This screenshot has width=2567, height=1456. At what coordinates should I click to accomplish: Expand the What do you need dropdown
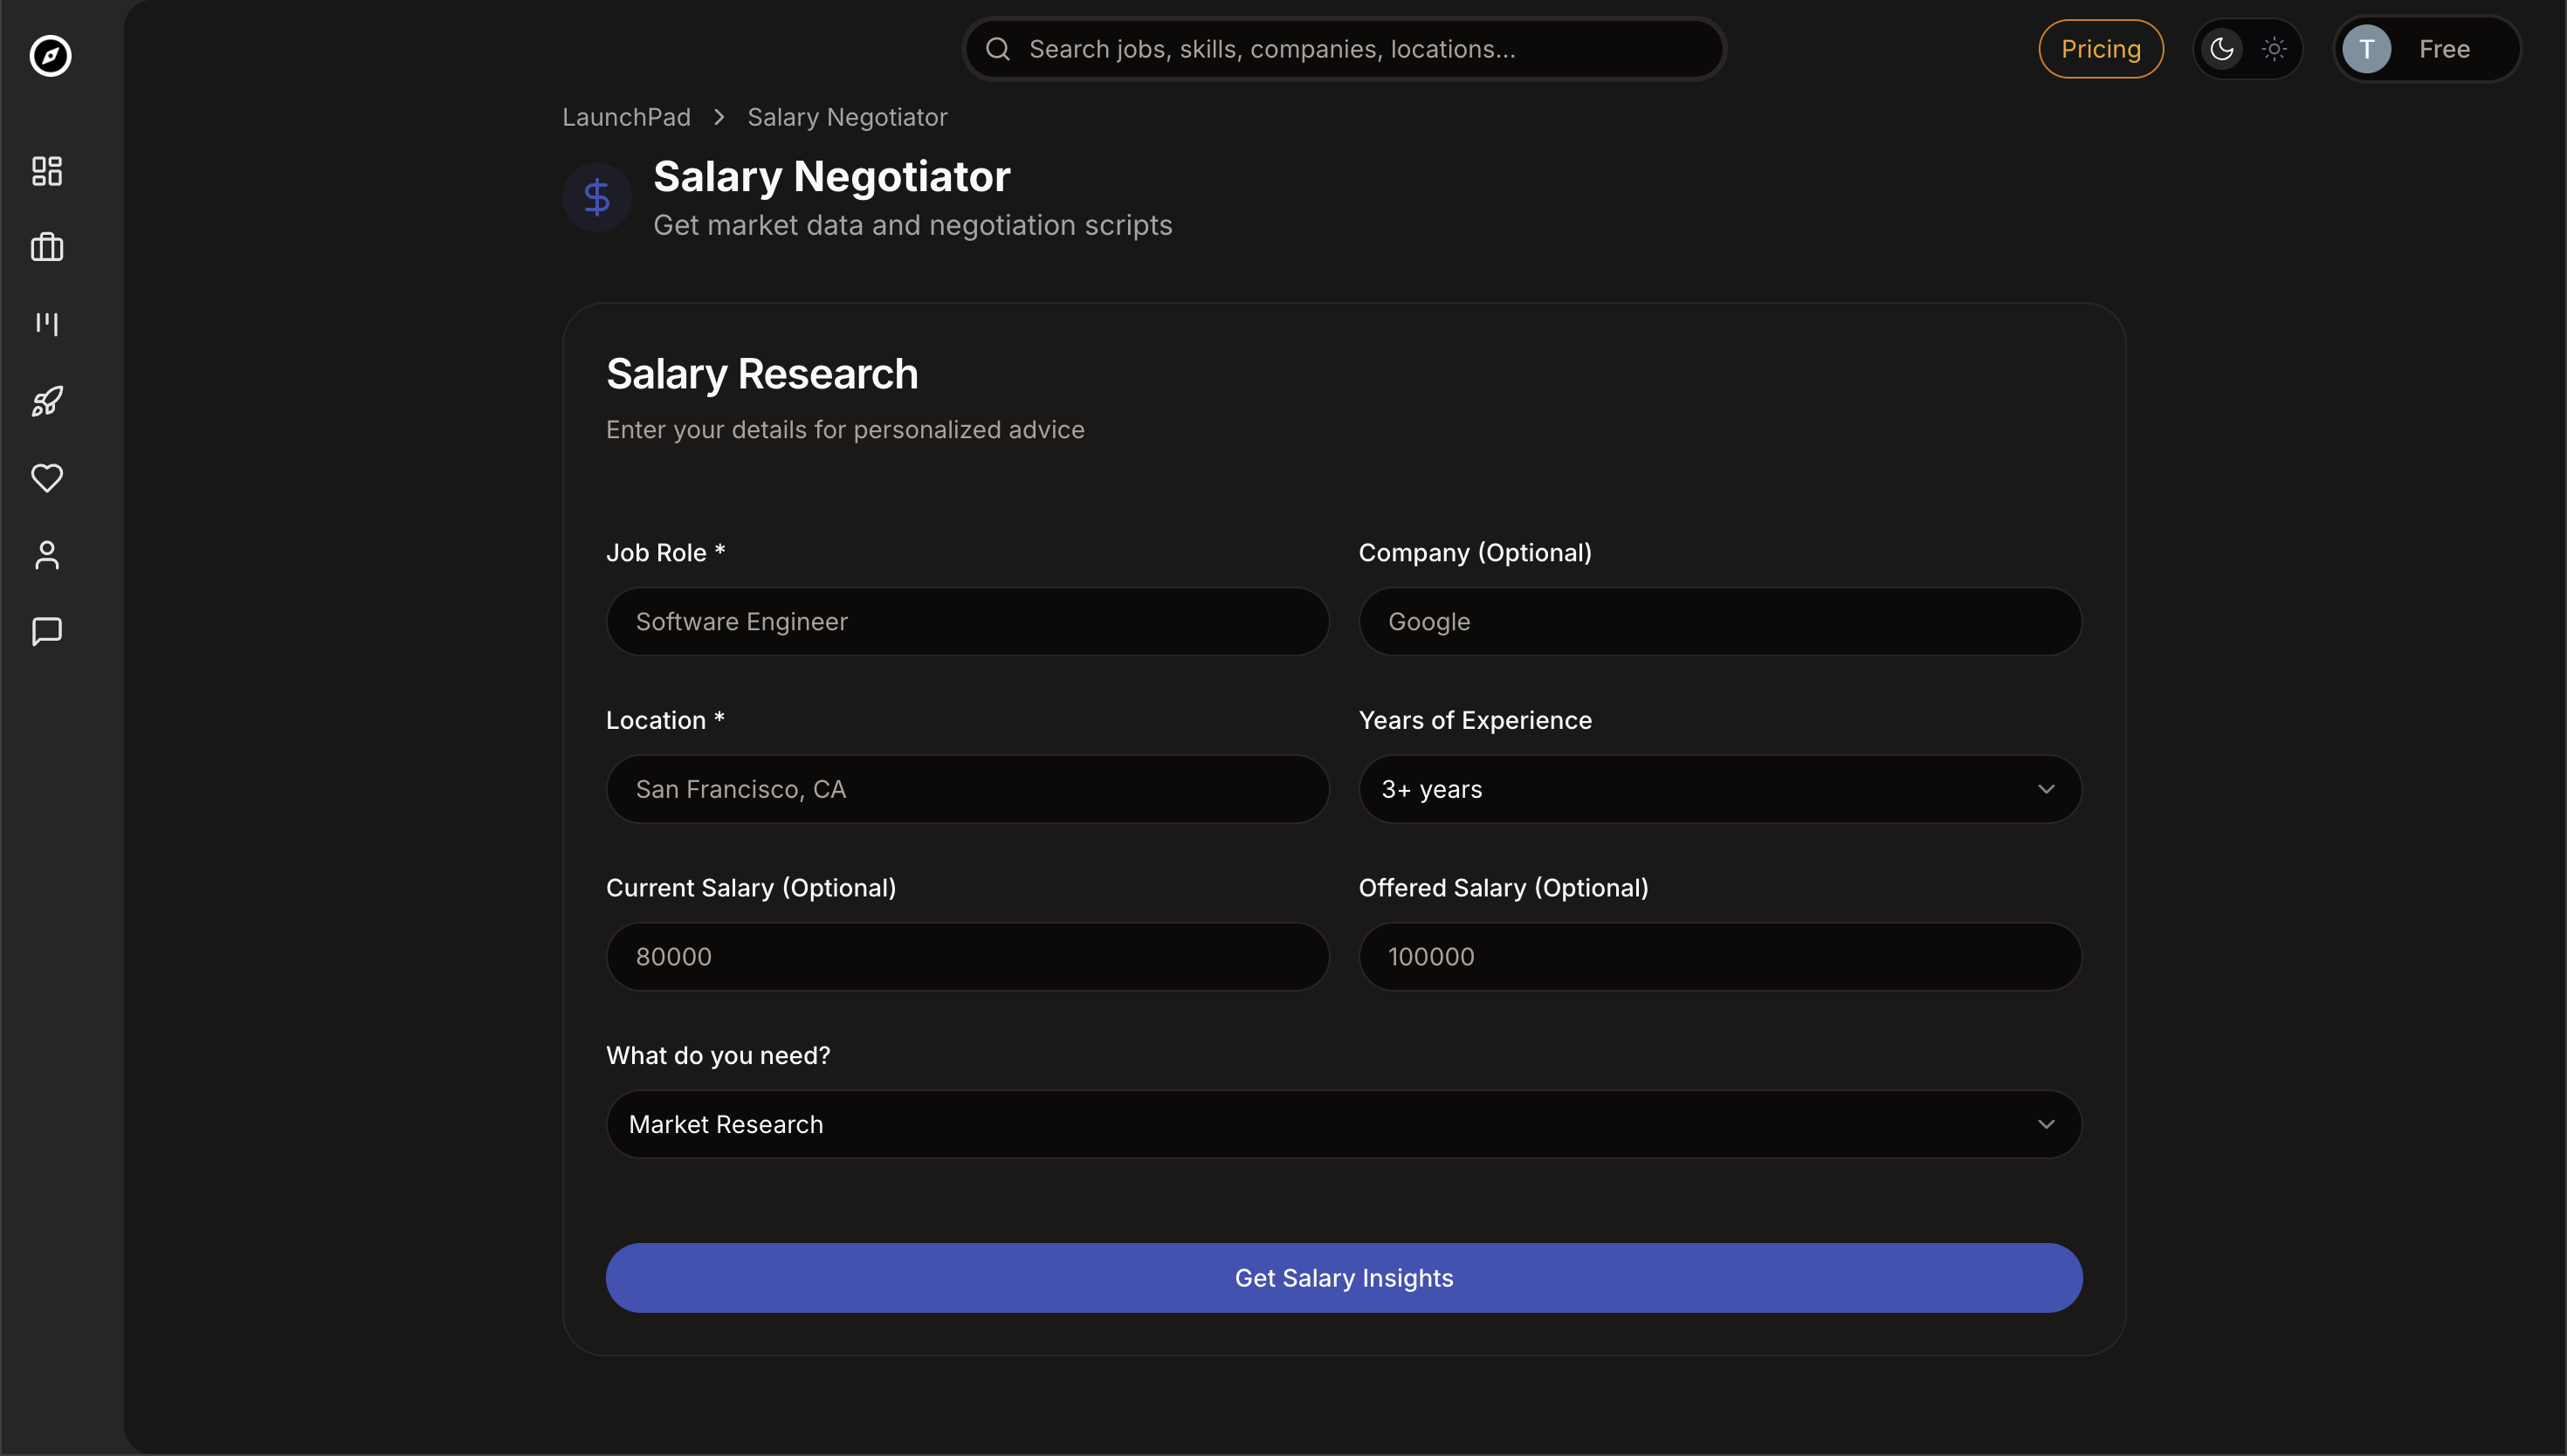[x=1343, y=1124]
